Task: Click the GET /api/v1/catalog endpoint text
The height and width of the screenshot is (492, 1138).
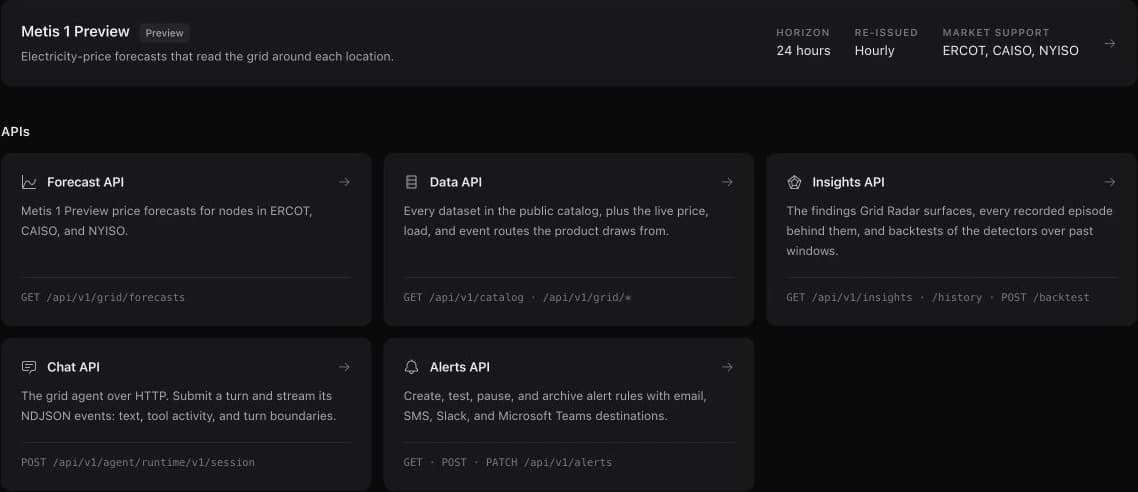Action: tap(464, 298)
